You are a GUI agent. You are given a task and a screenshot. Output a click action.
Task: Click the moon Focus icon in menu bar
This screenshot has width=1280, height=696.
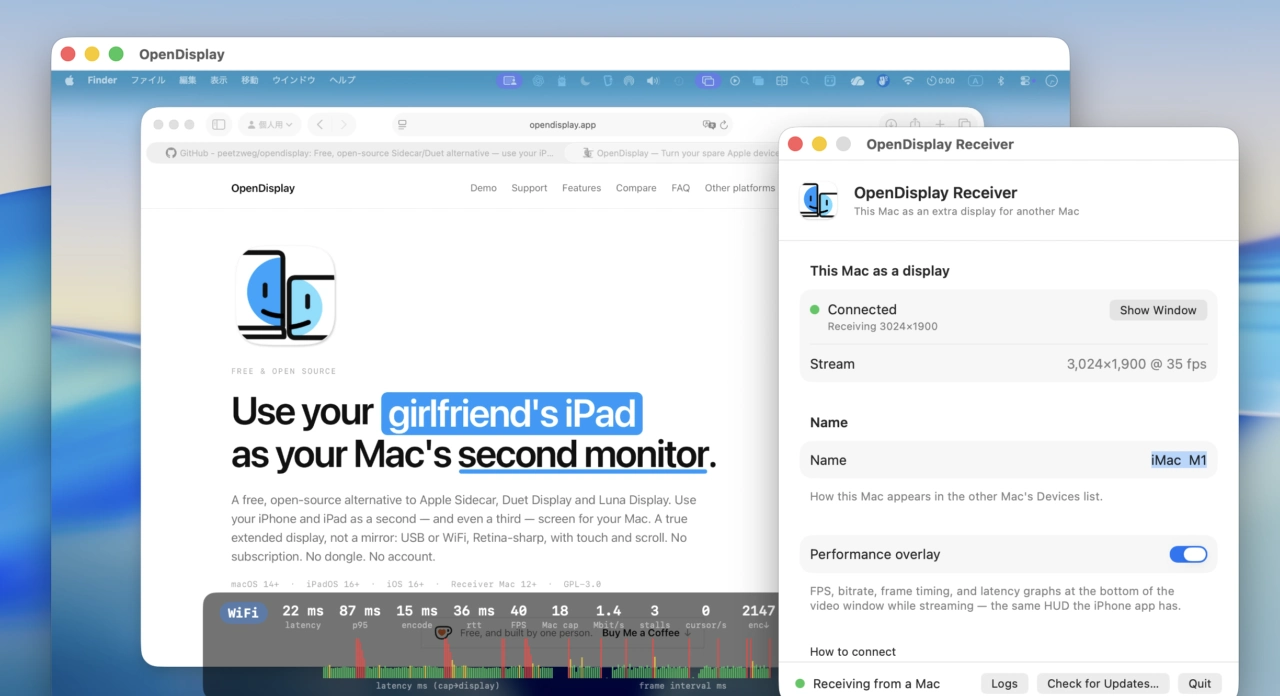(584, 81)
